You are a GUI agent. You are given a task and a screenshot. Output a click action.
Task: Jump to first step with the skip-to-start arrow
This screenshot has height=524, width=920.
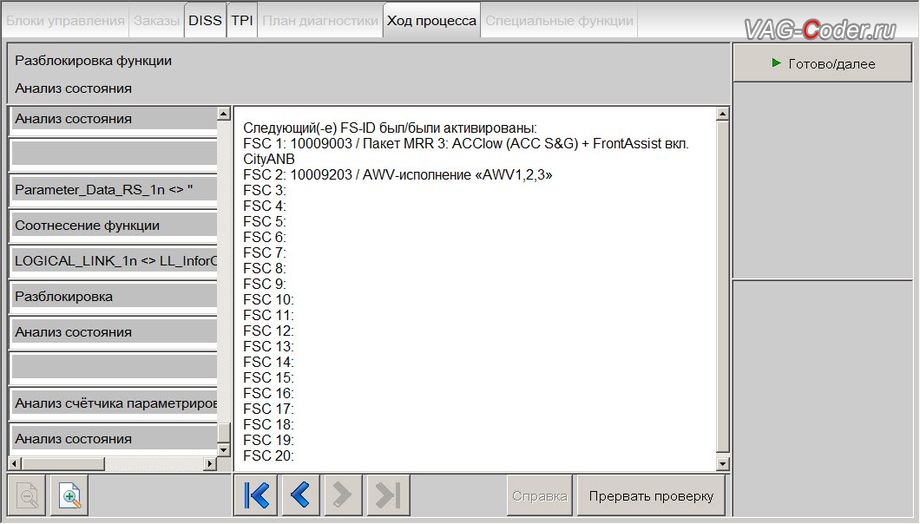[256, 495]
